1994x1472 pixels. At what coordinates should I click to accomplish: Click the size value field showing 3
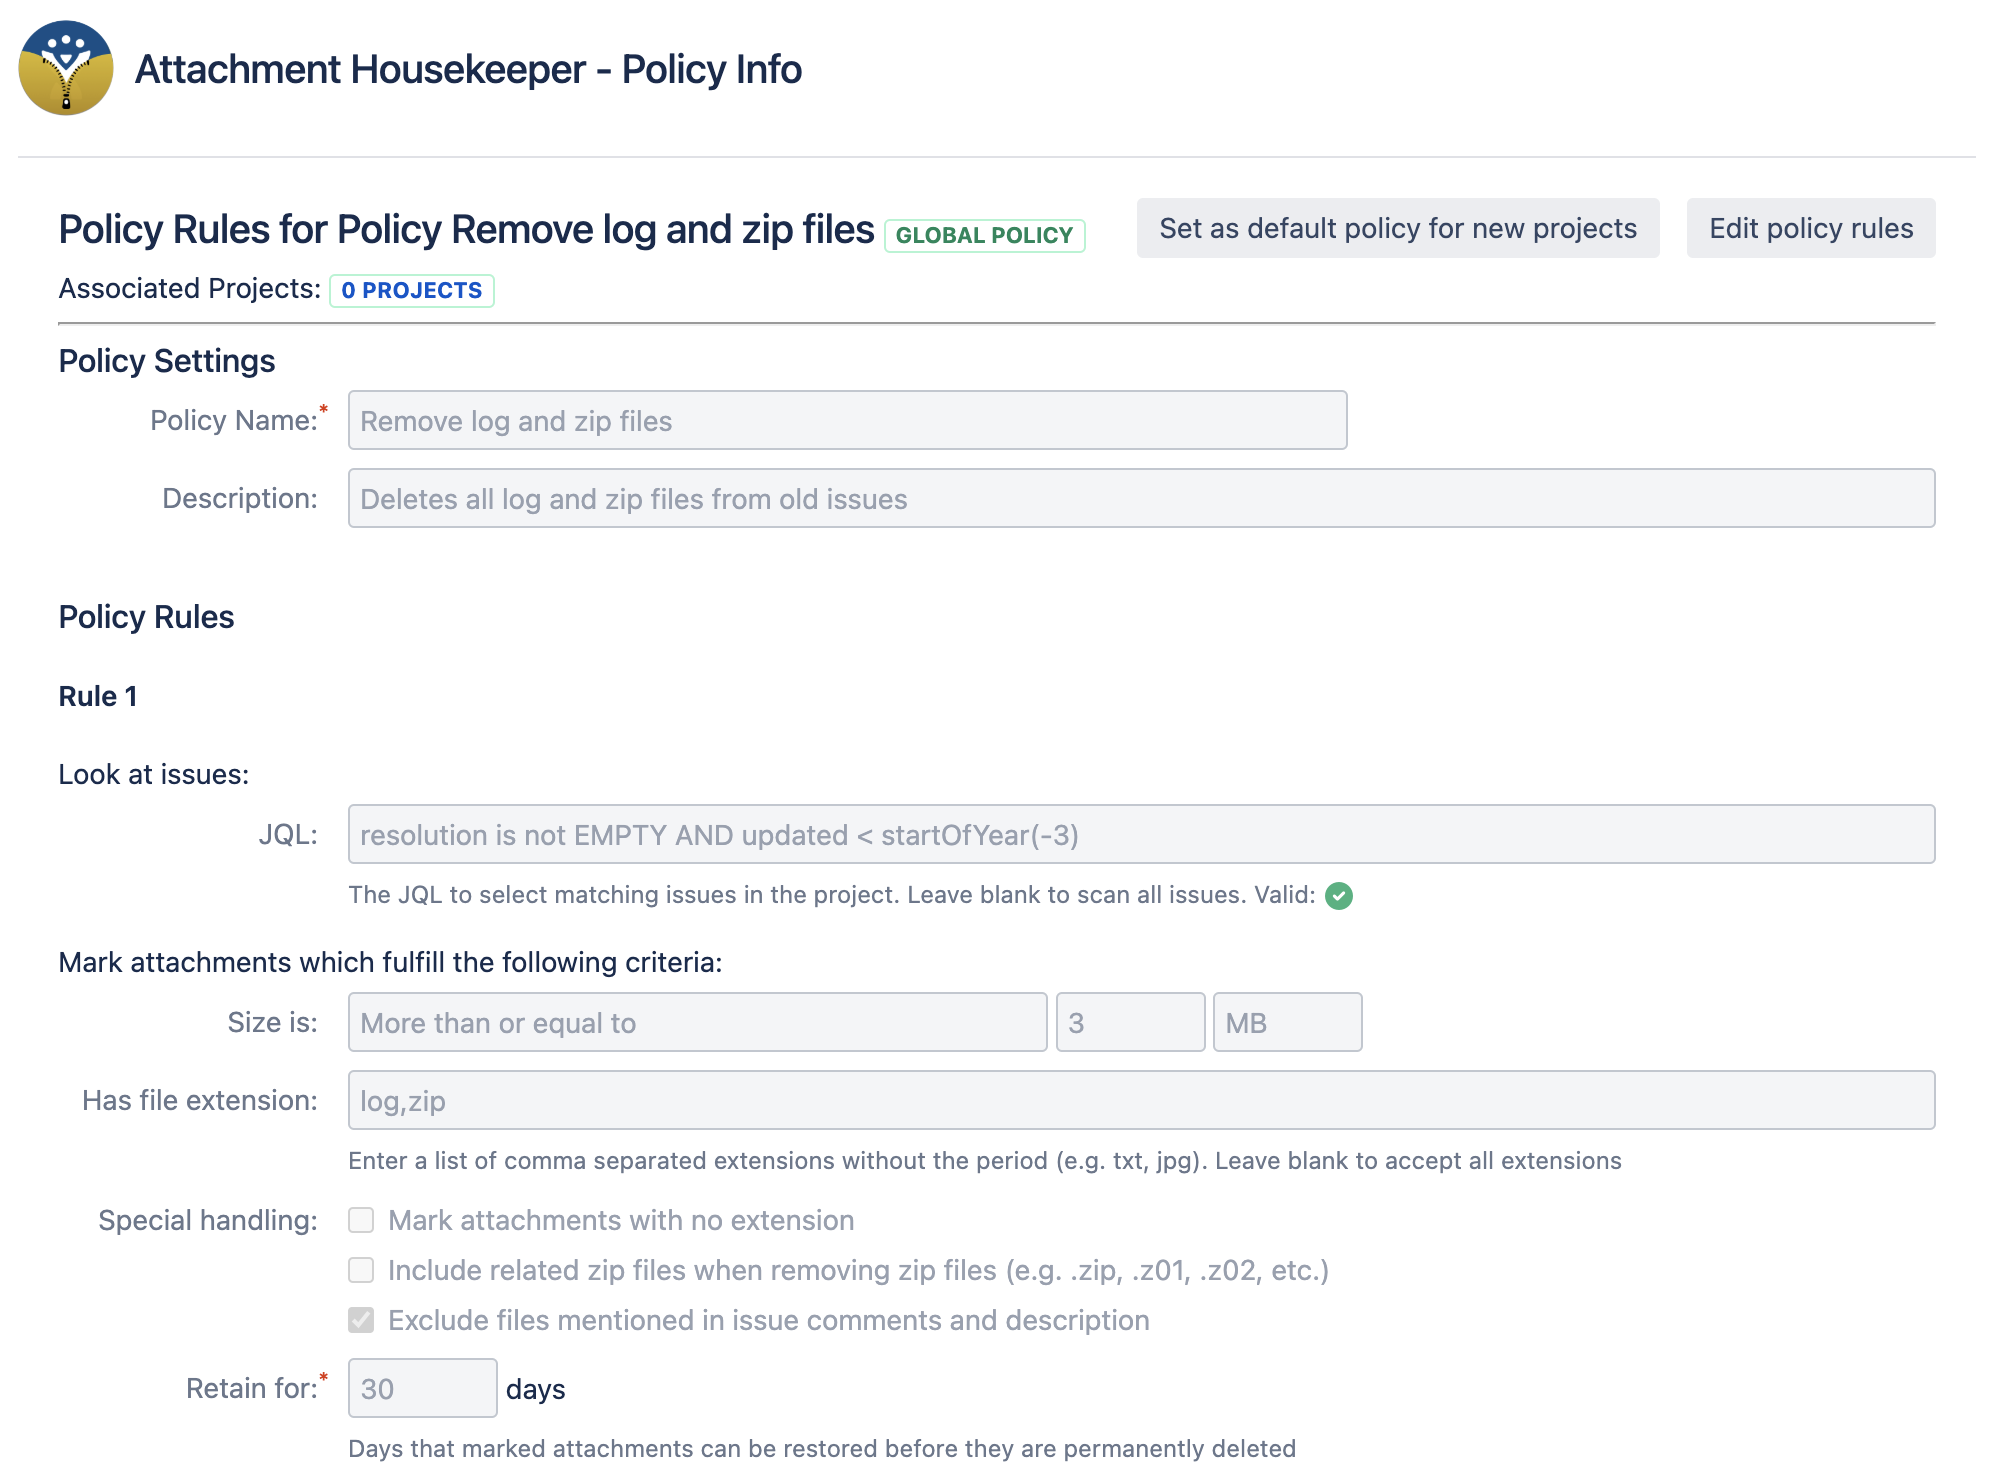tap(1130, 1022)
